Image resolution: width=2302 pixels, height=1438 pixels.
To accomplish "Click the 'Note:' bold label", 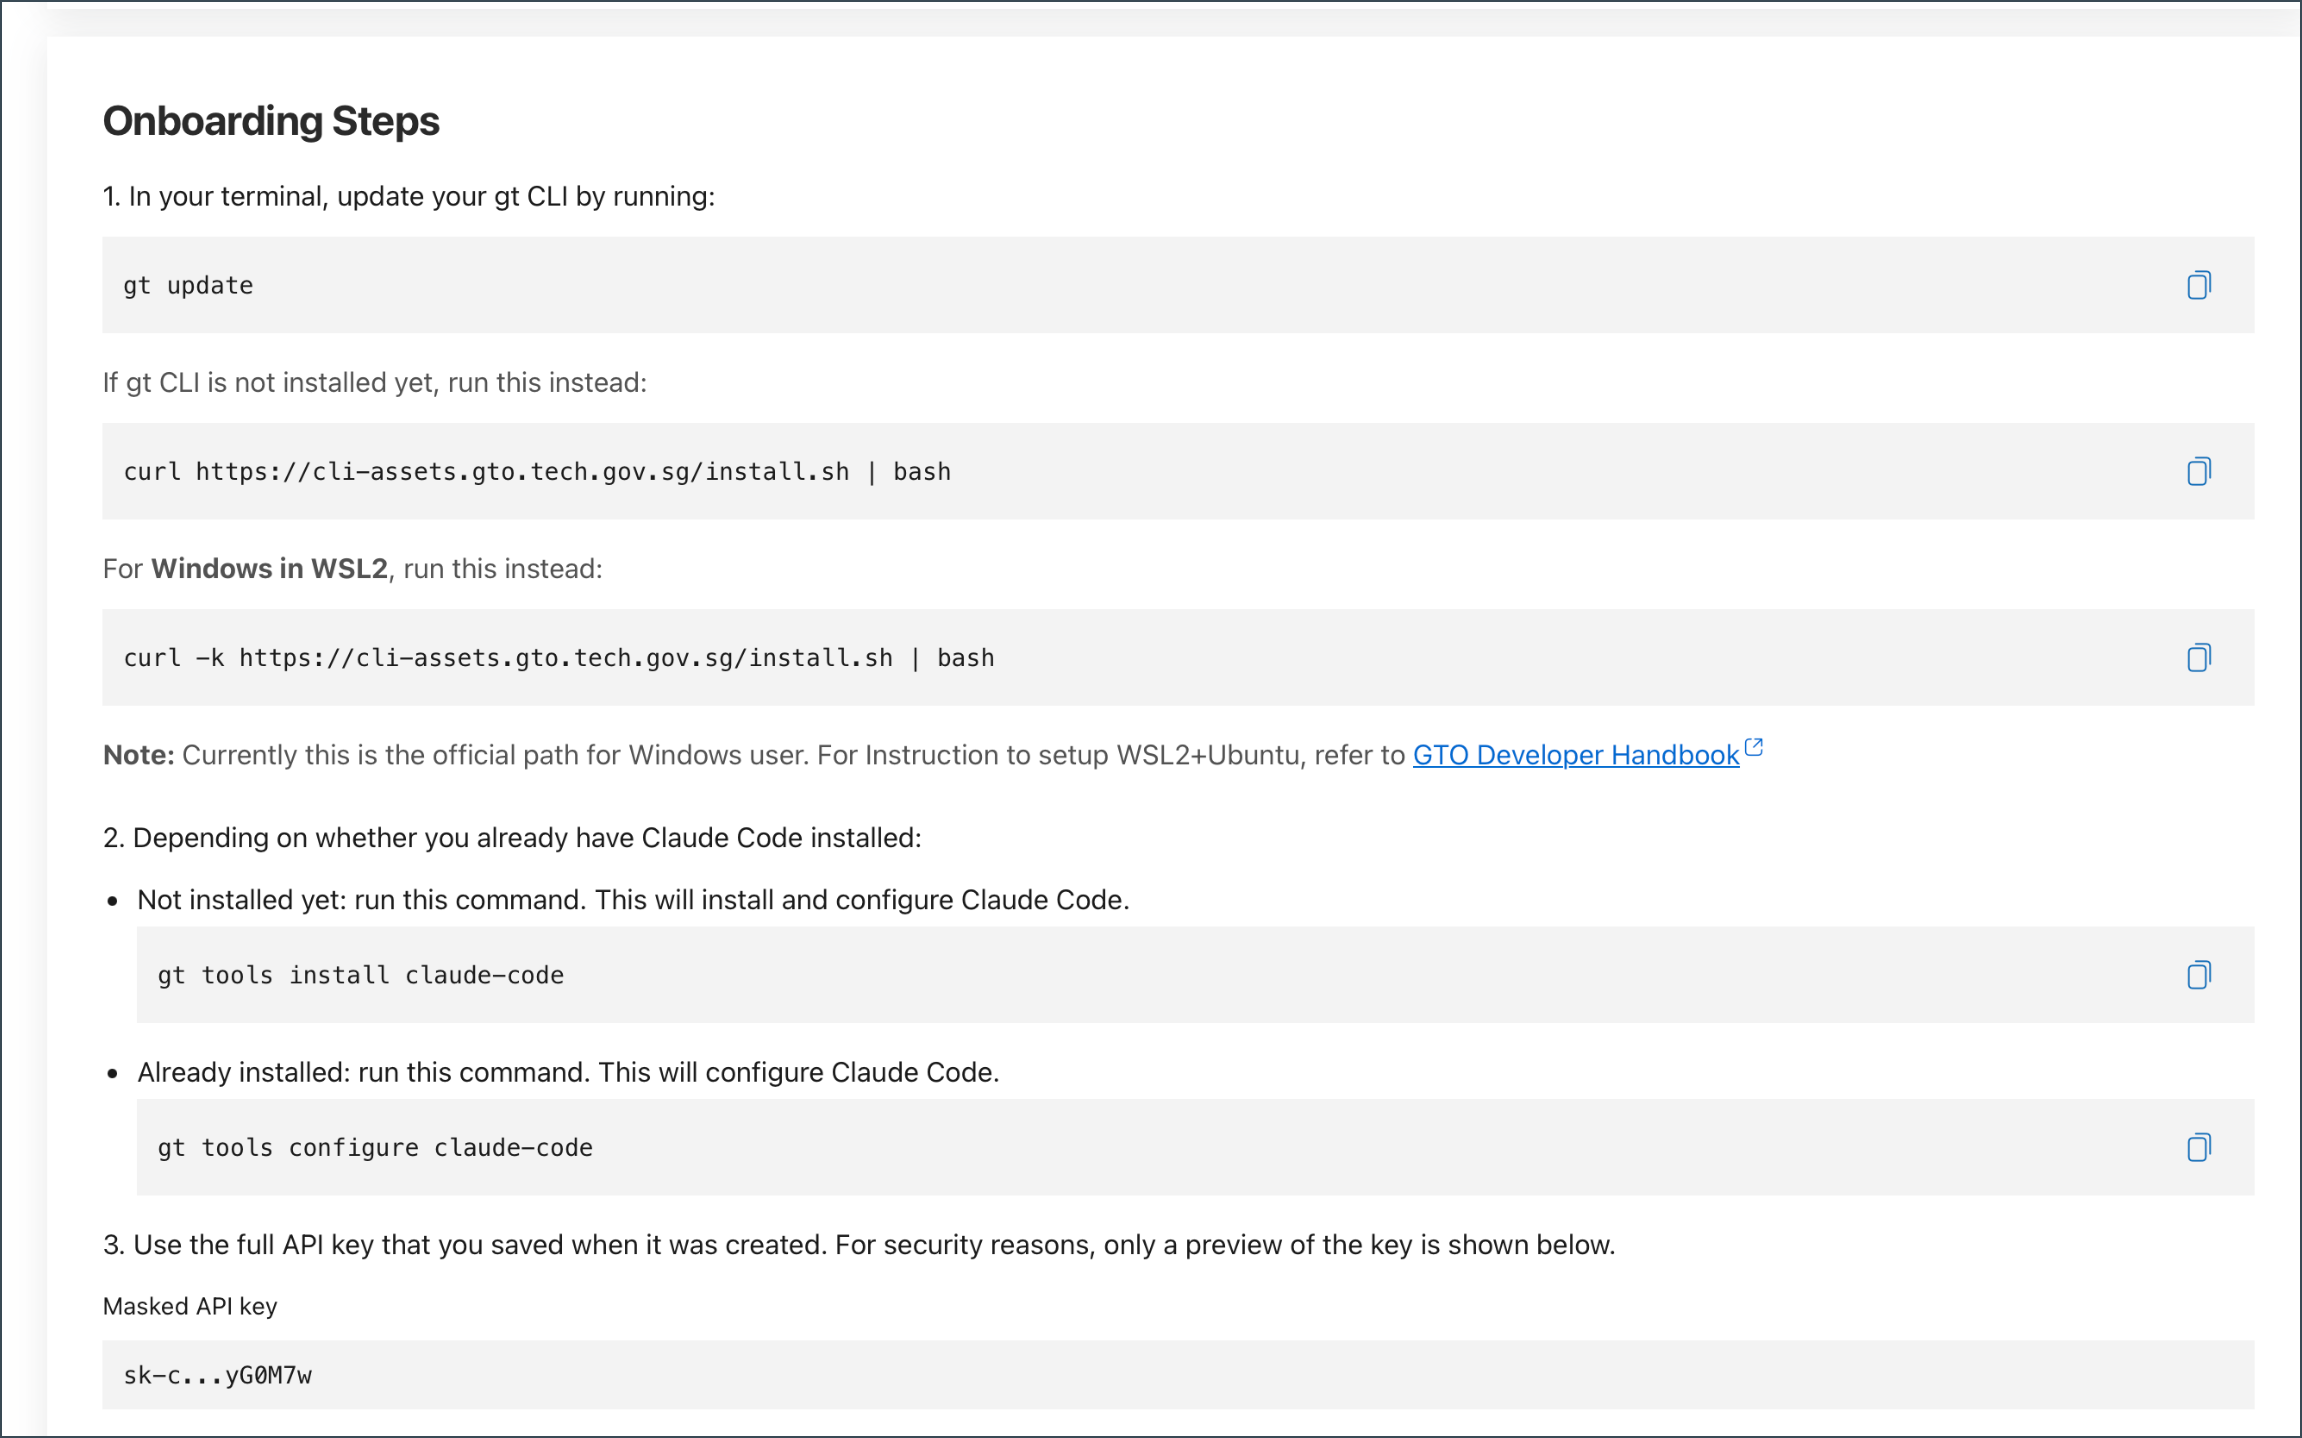I will click(139, 755).
